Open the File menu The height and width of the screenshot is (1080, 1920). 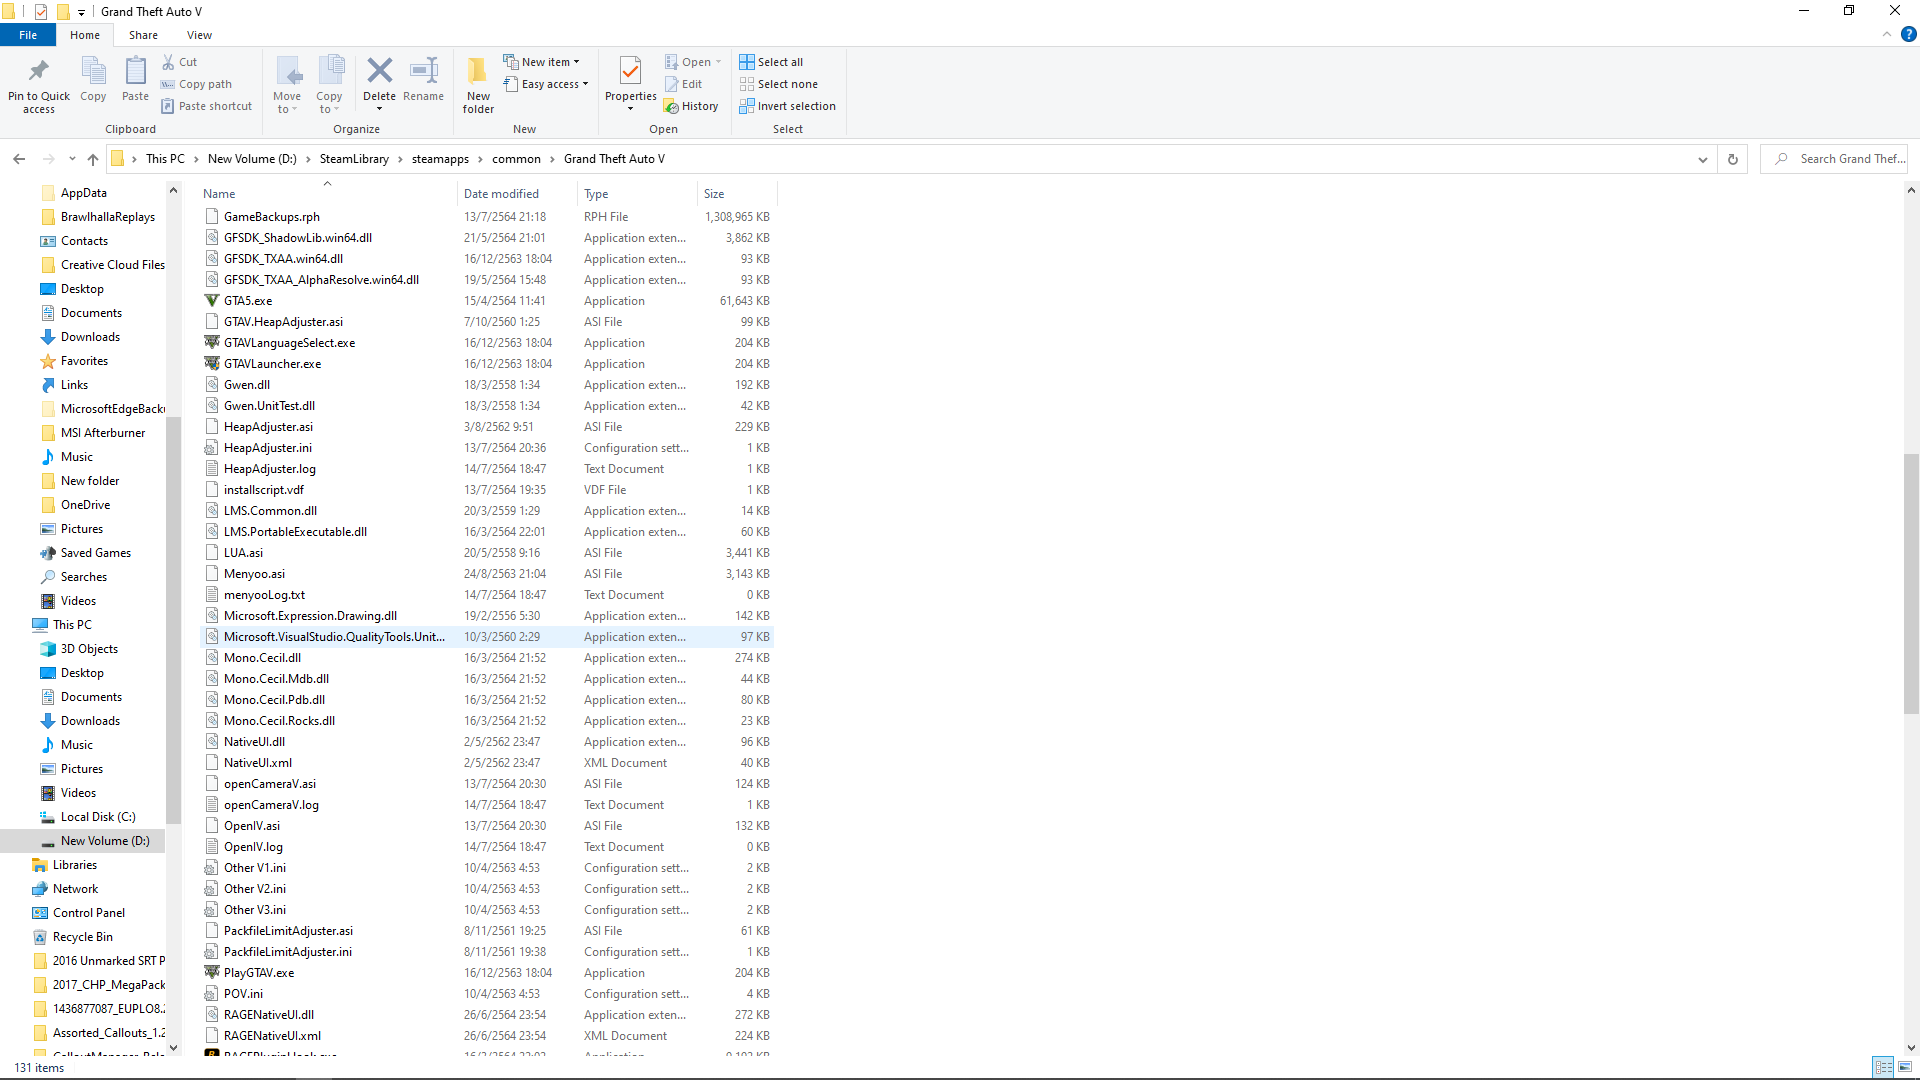pyautogui.click(x=28, y=35)
